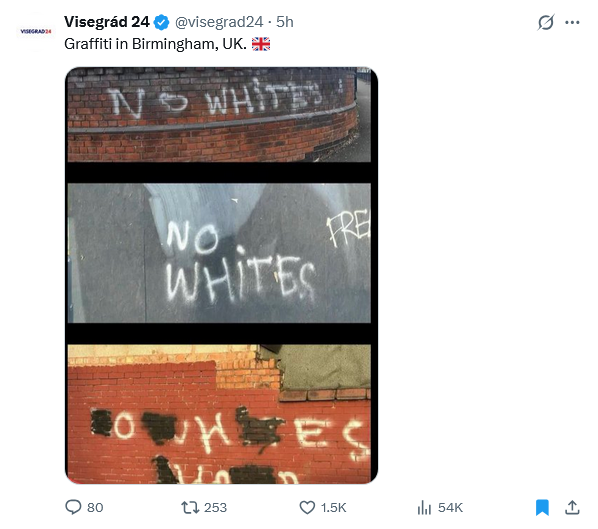Click the share upload icon

pos(572,508)
